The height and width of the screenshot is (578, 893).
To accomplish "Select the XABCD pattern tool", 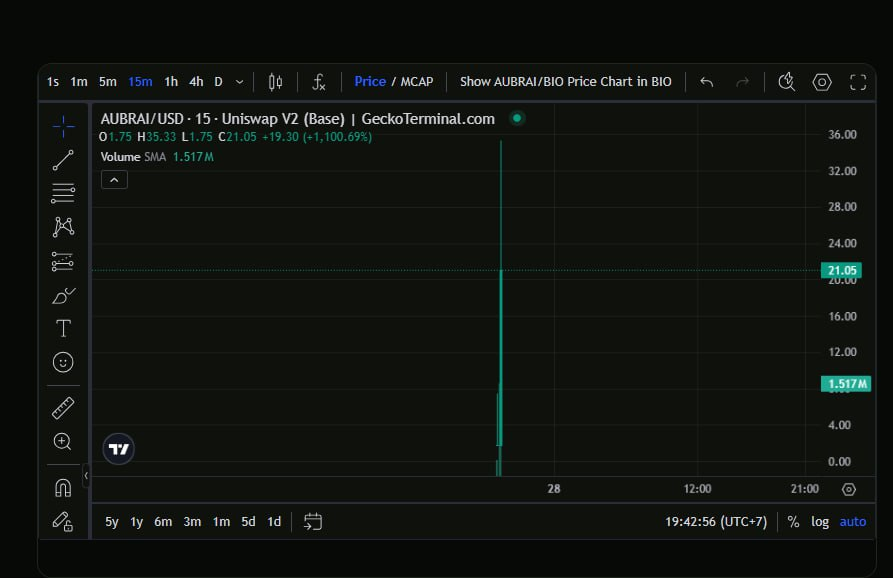I will coord(63,227).
